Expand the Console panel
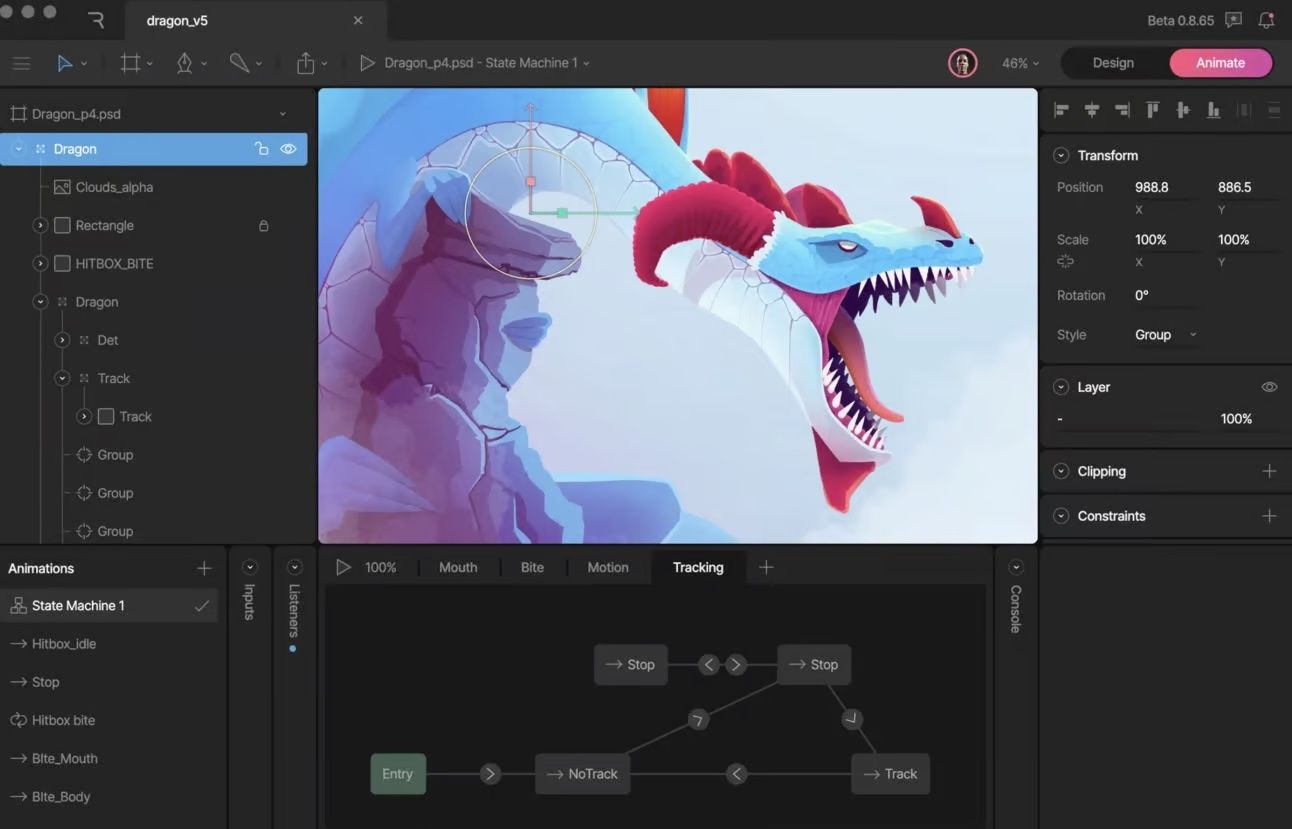Viewport: 1292px width, 829px height. pyautogui.click(x=1016, y=568)
